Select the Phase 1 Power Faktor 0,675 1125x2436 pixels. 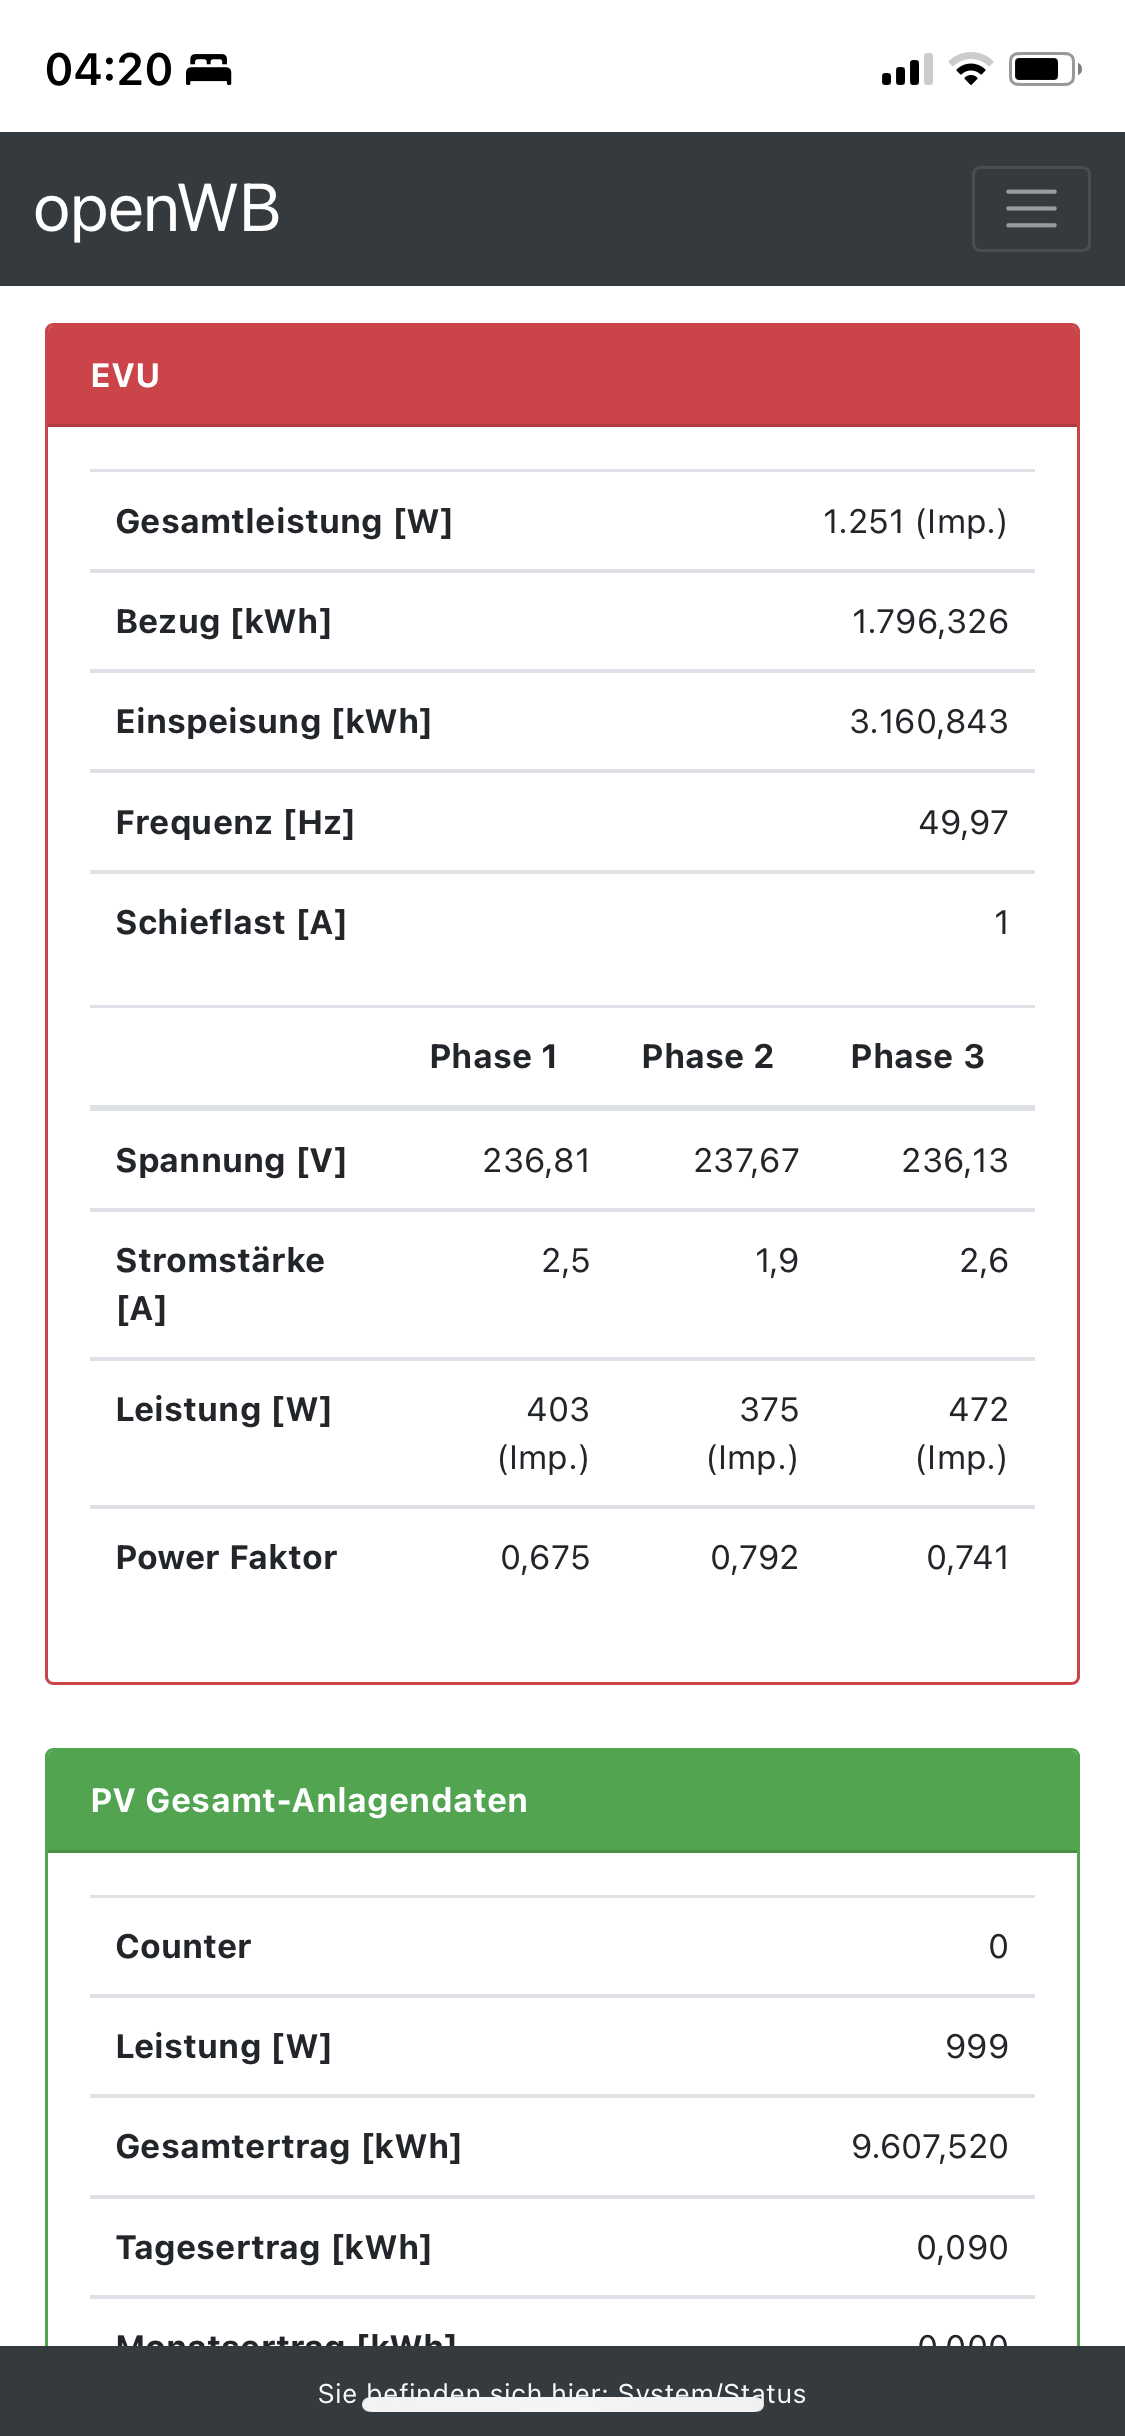(x=545, y=1558)
